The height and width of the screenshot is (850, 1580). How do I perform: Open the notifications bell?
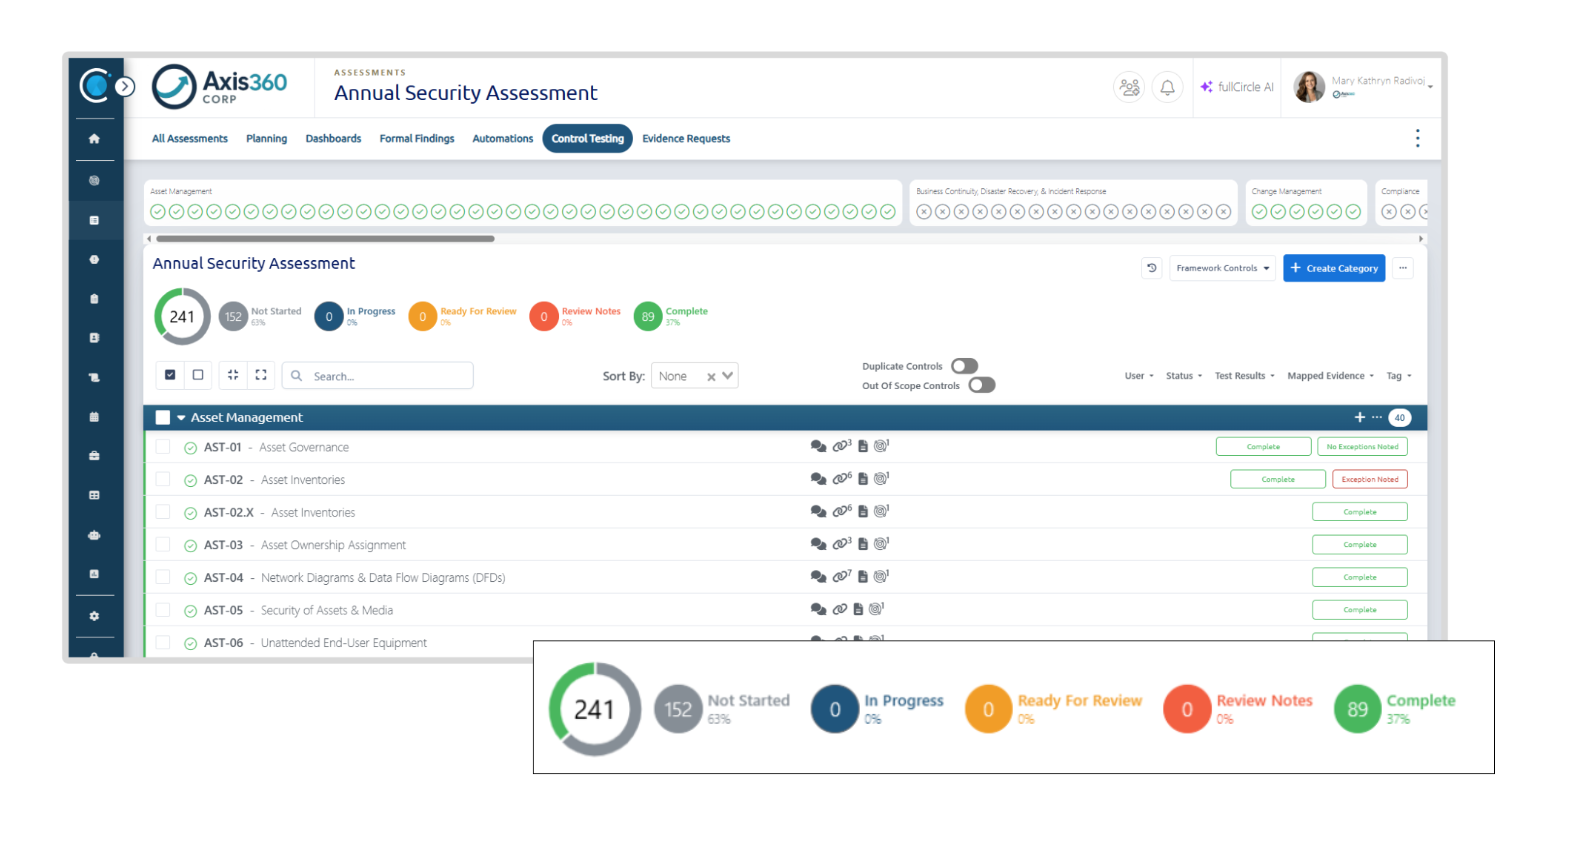coord(1167,87)
